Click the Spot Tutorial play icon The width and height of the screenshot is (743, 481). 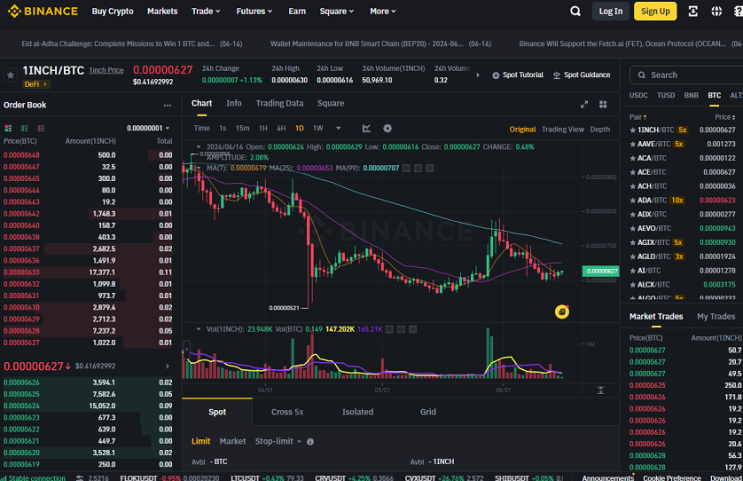(x=496, y=75)
